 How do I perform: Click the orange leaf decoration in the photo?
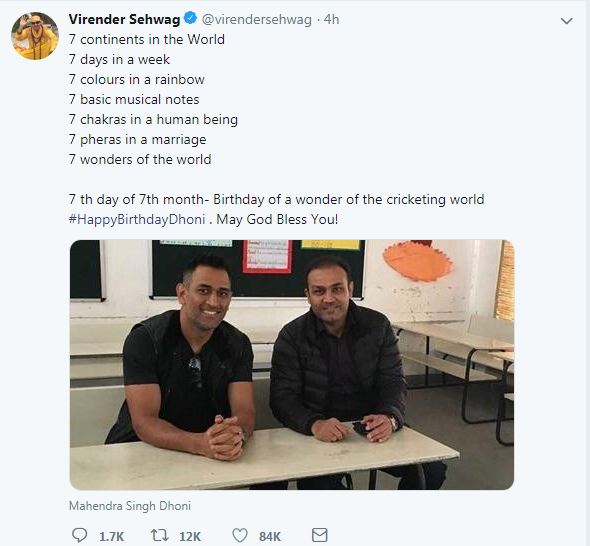417,260
